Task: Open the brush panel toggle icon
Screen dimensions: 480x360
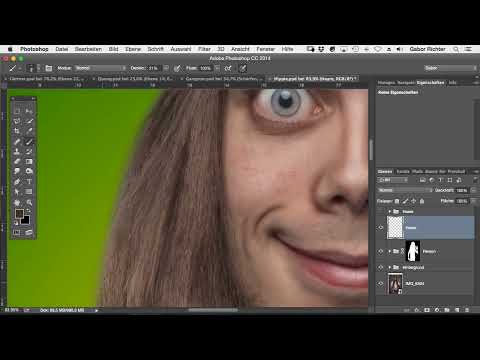Action: pyautogui.click(x=49, y=68)
